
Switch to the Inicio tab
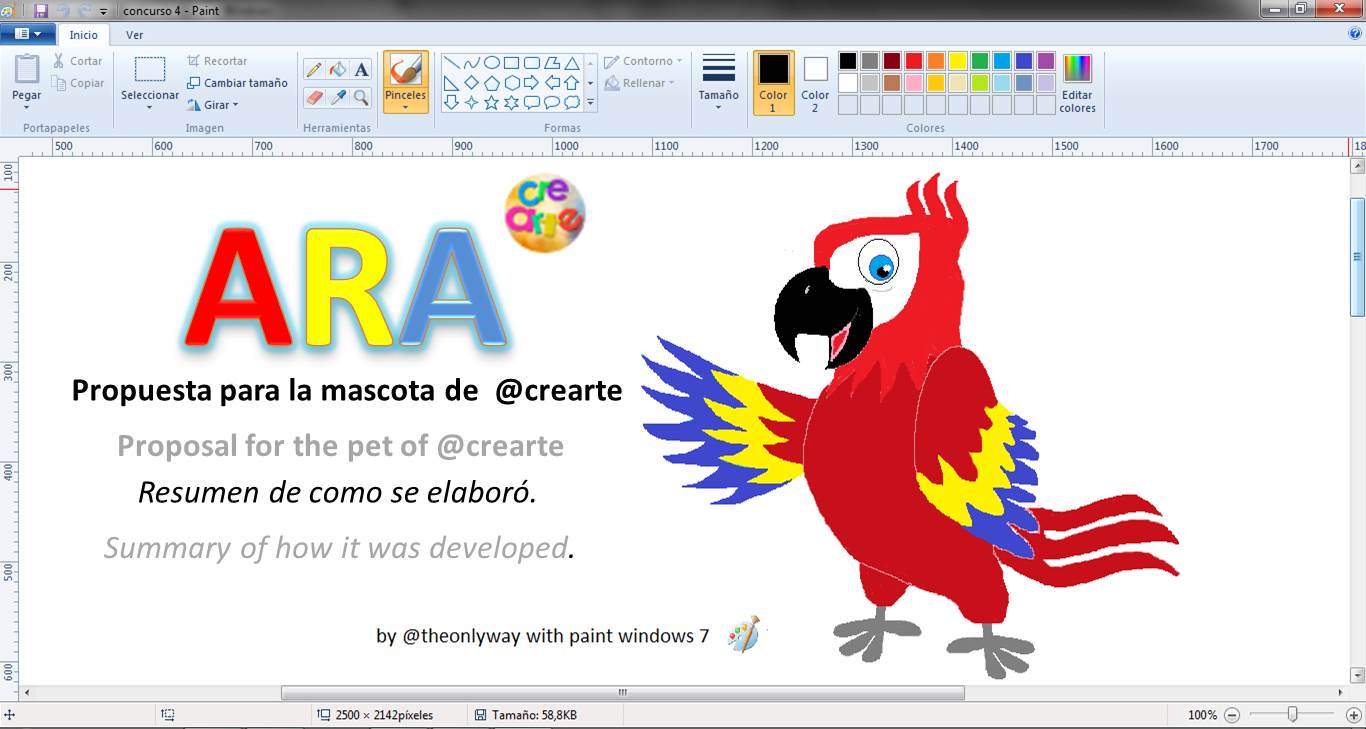pos(84,35)
